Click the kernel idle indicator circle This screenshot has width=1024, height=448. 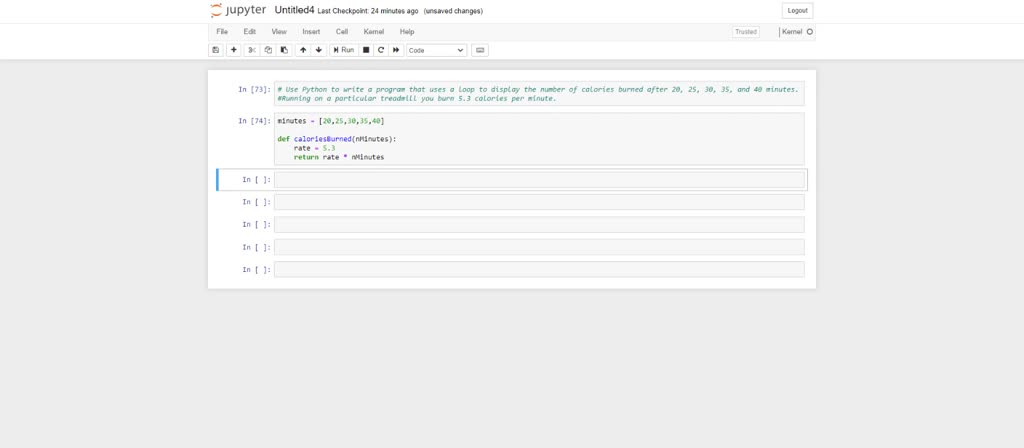(x=810, y=31)
